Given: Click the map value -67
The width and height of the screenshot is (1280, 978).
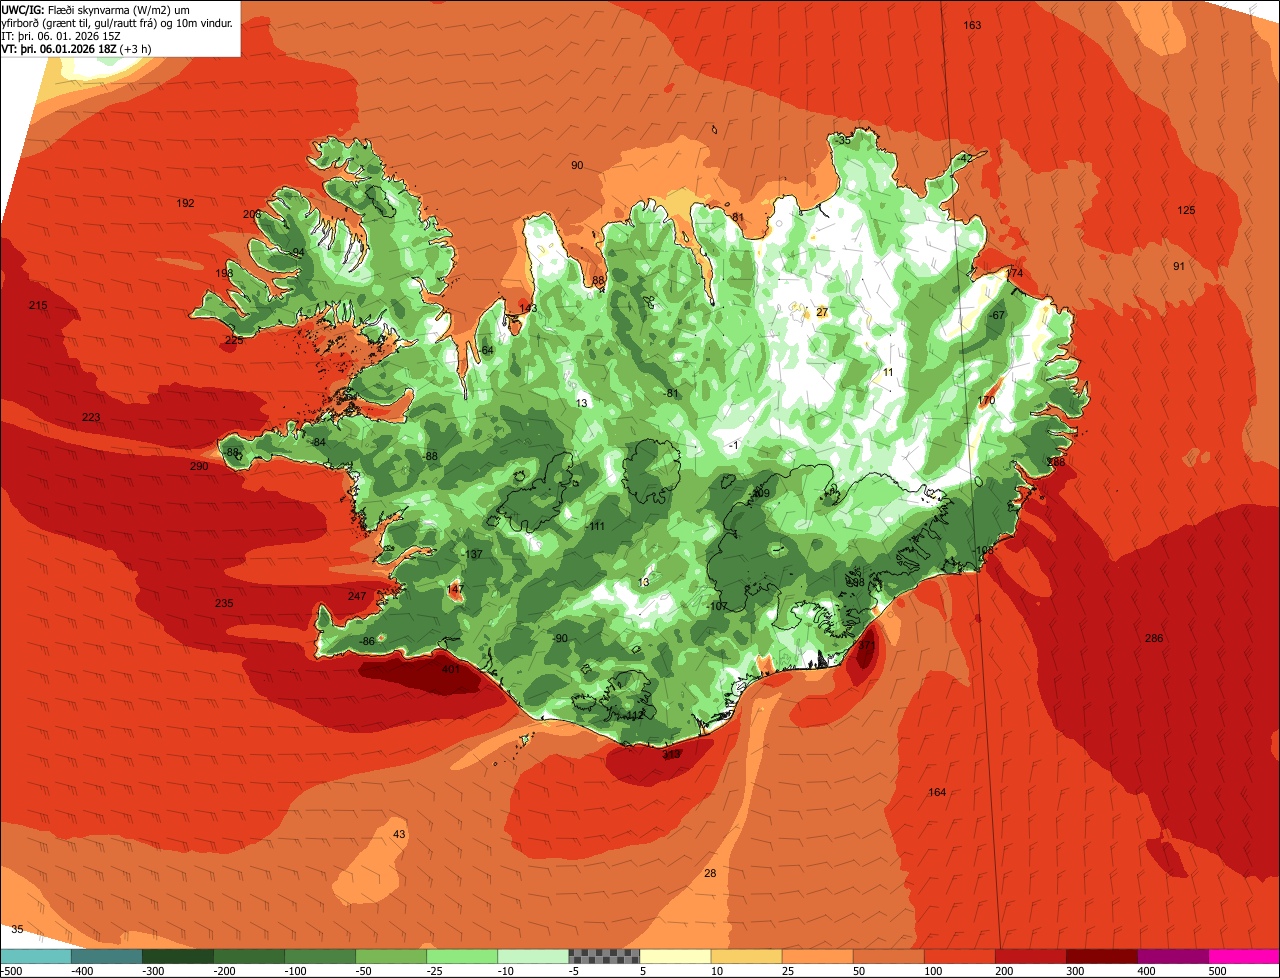Looking at the screenshot, I should click(x=996, y=315).
